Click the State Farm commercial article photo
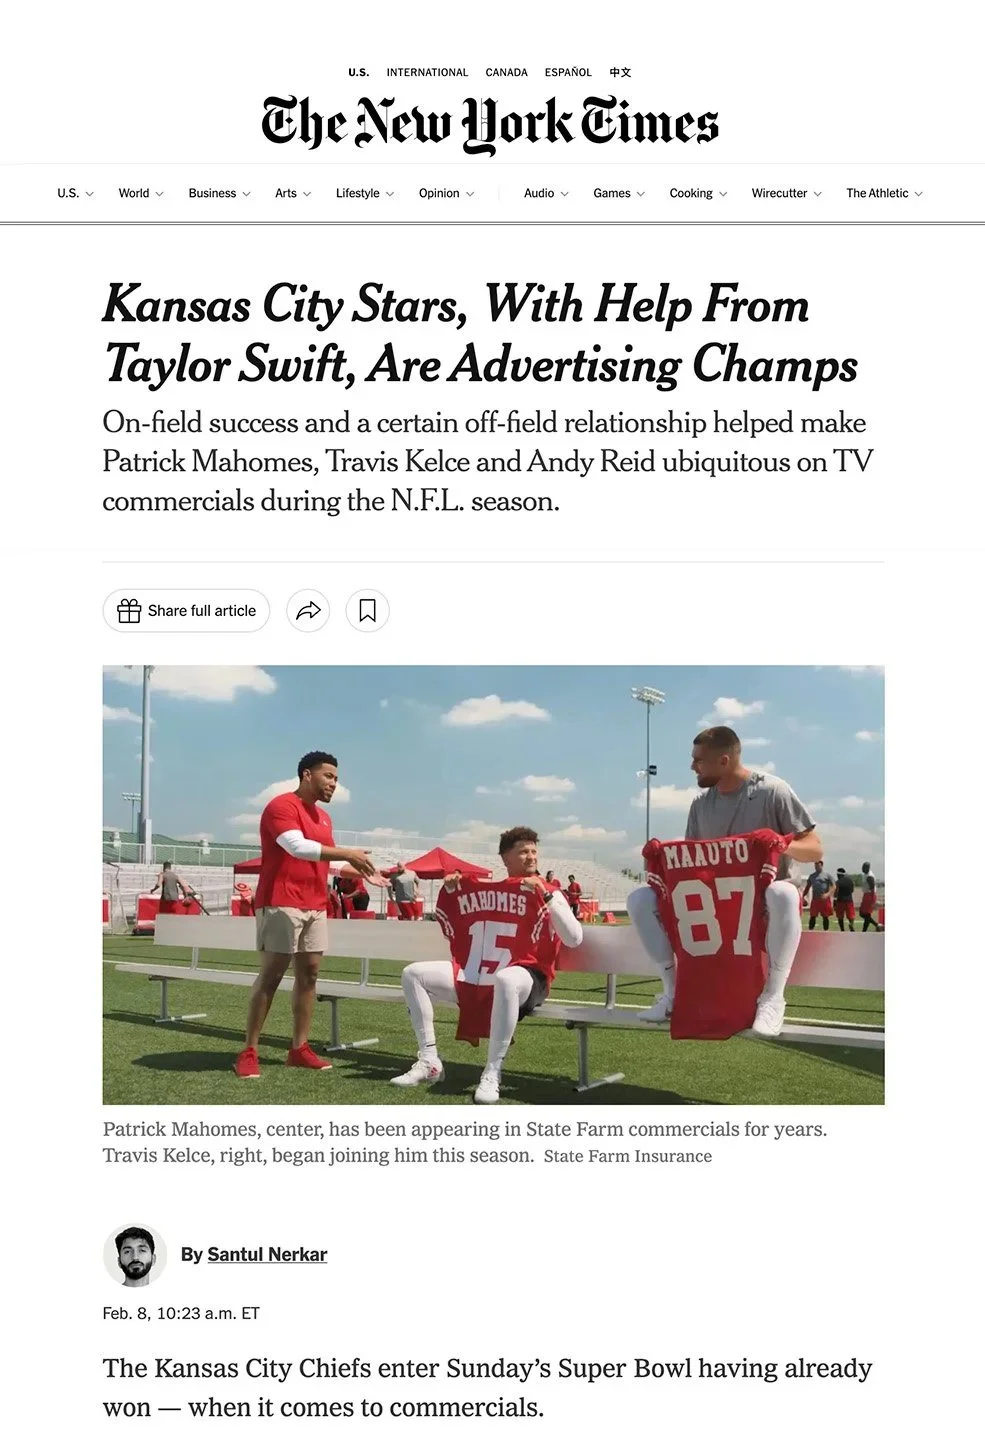This screenshot has height=1440, width=985. tap(493, 885)
